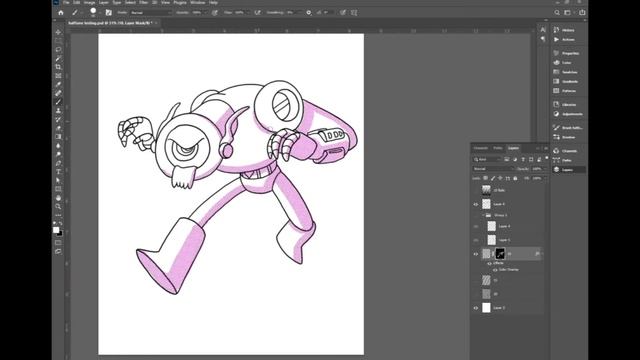Open the Window menu
640x360 pixels.
pos(198,2)
